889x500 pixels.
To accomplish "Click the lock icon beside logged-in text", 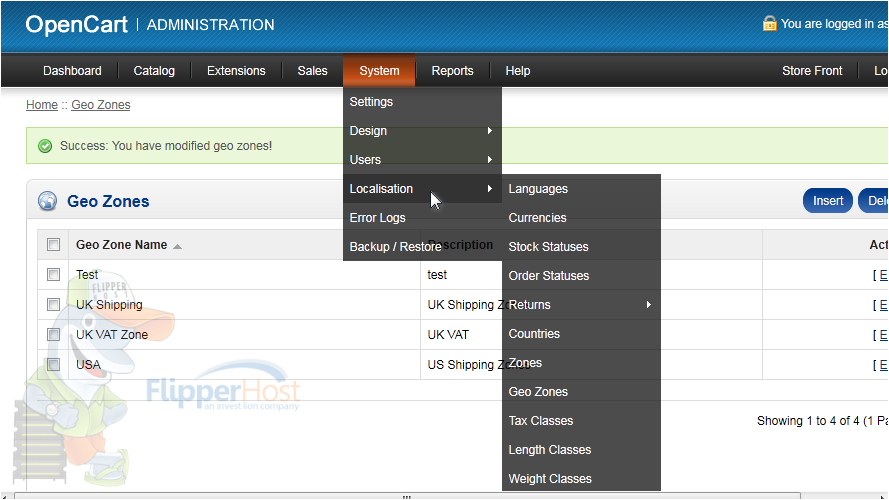I will 769,23.
